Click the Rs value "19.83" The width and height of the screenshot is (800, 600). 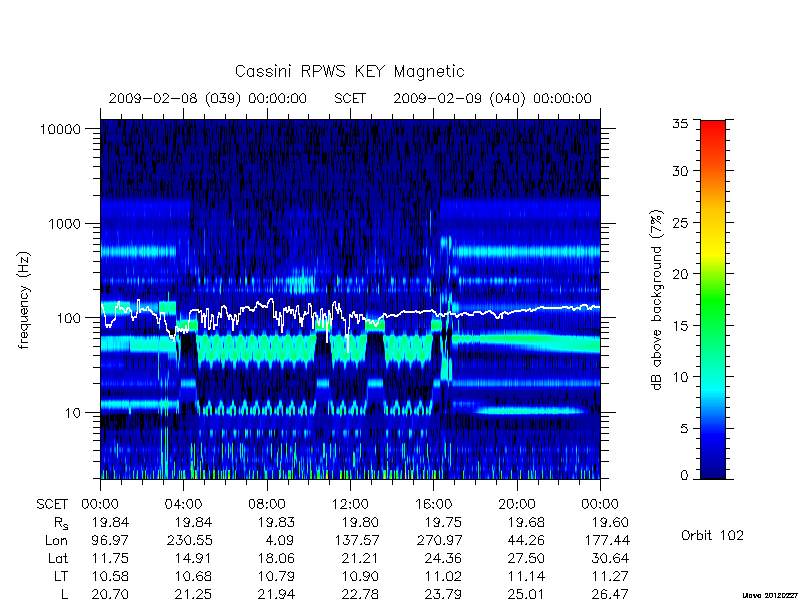click(277, 523)
